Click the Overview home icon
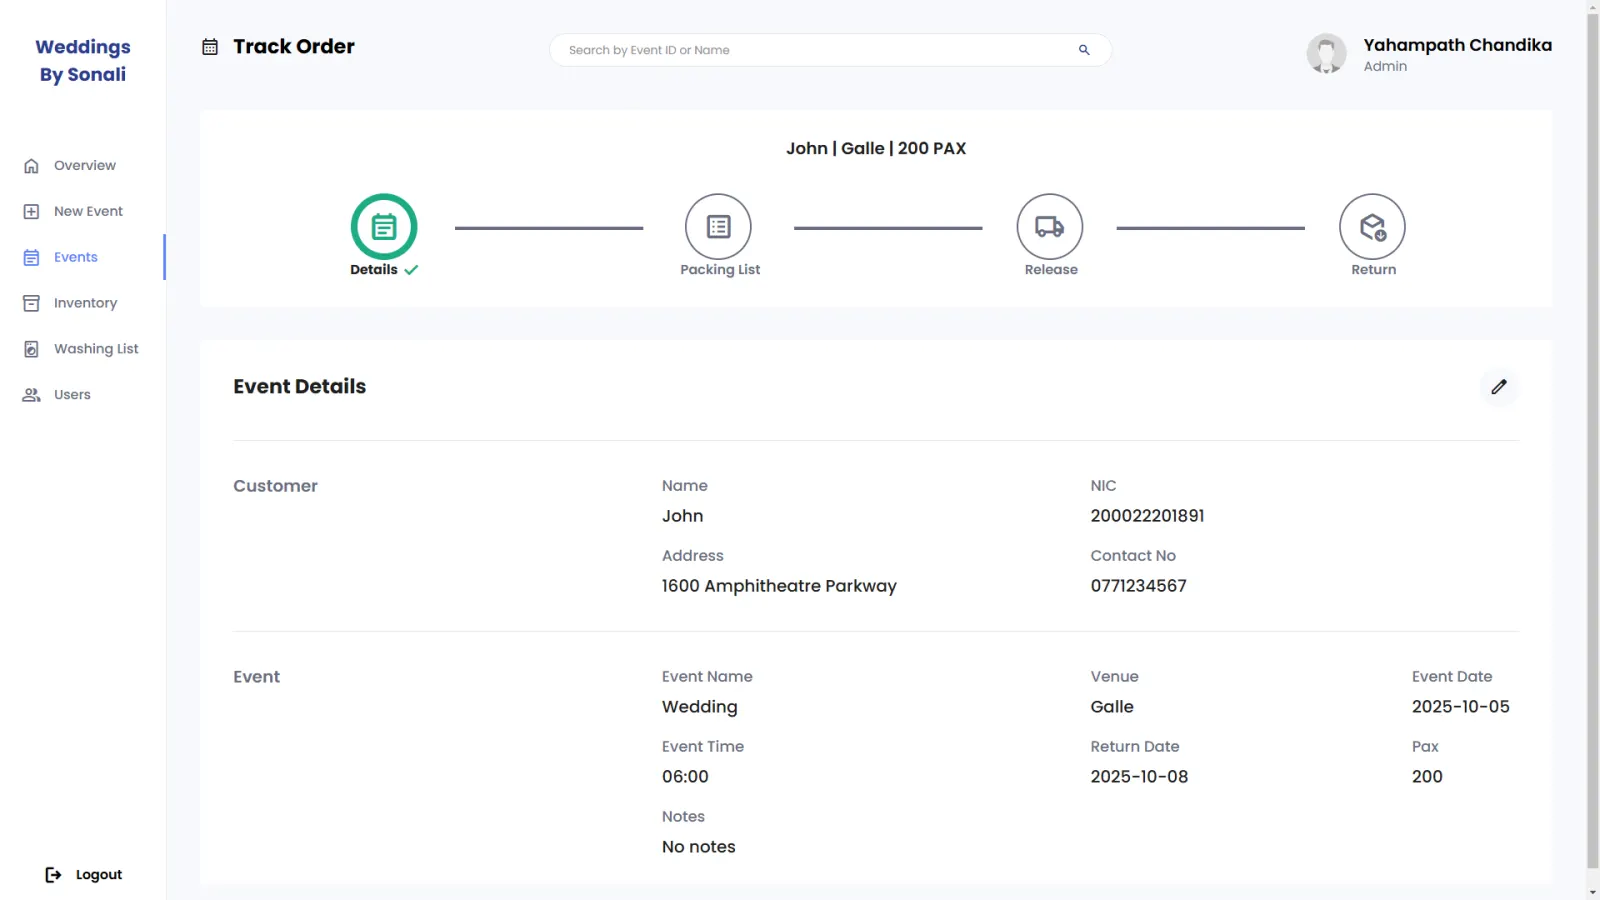1600x900 pixels. (x=31, y=166)
